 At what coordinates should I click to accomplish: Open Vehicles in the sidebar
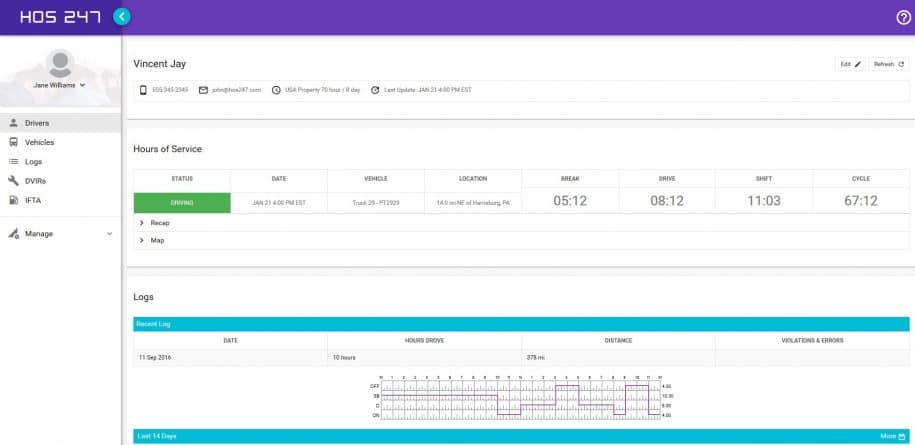[39, 142]
